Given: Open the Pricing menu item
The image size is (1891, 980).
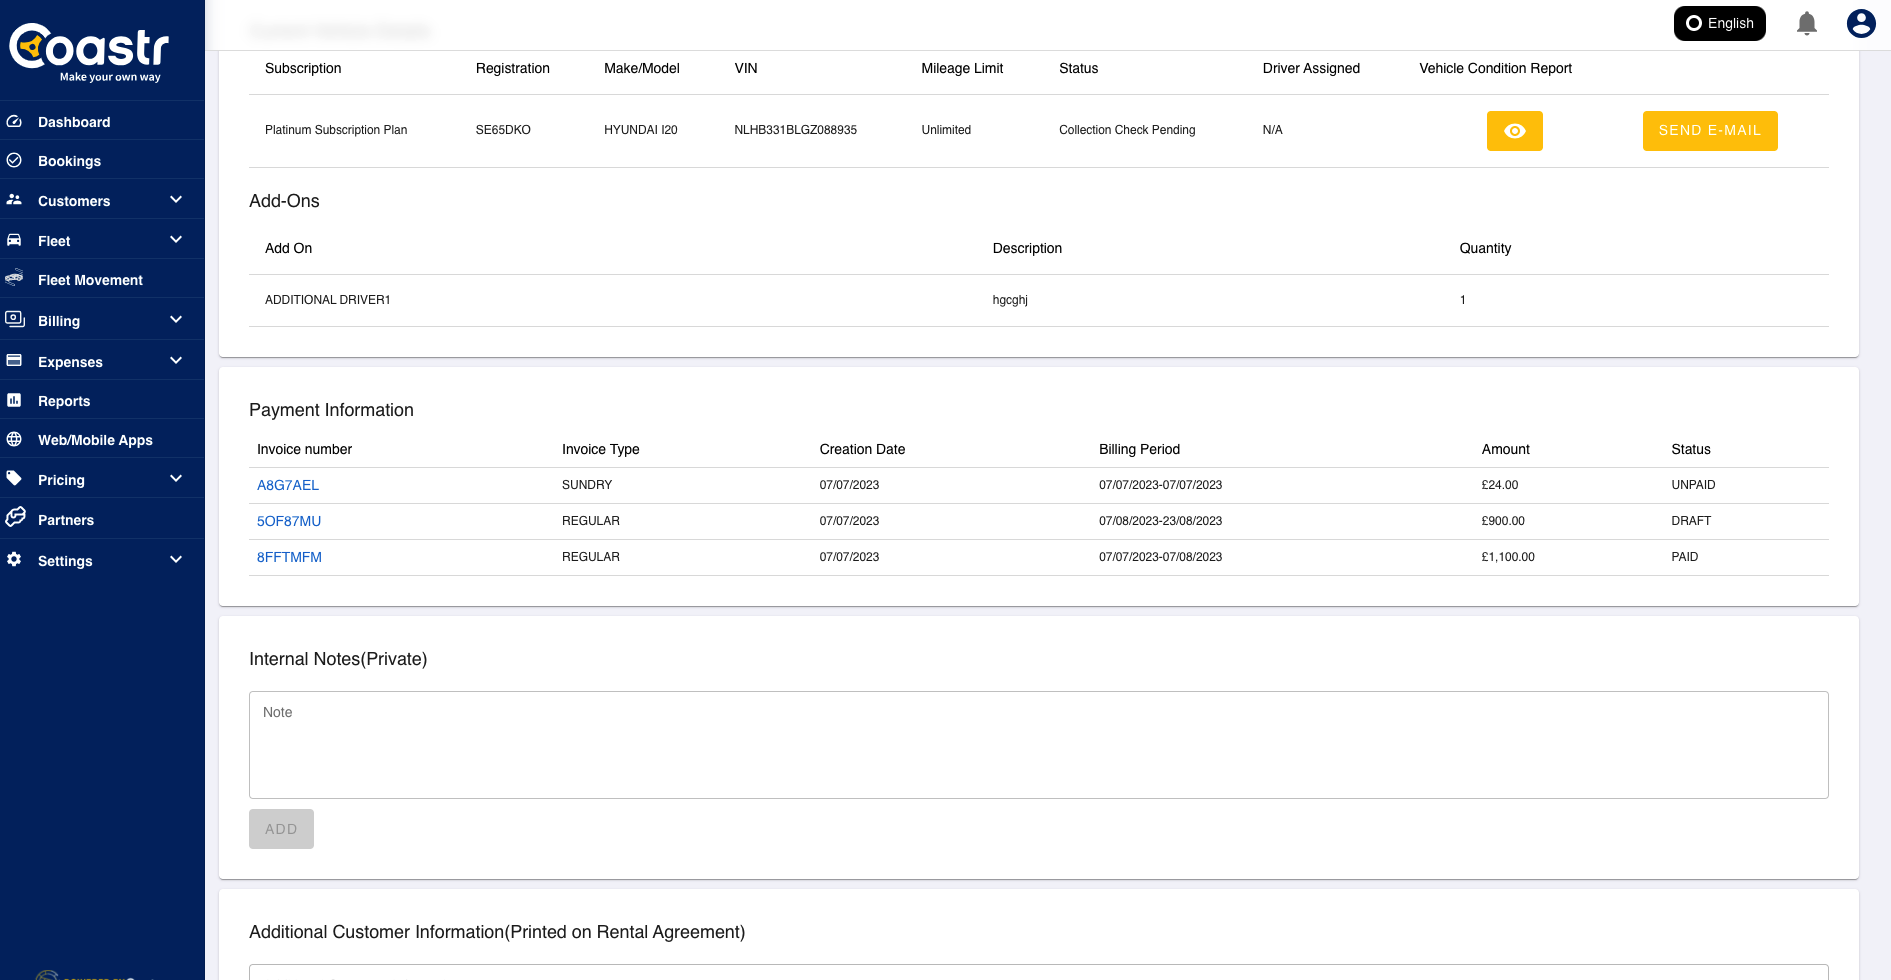Looking at the screenshot, I should pyautogui.click(x=61, y=480).
